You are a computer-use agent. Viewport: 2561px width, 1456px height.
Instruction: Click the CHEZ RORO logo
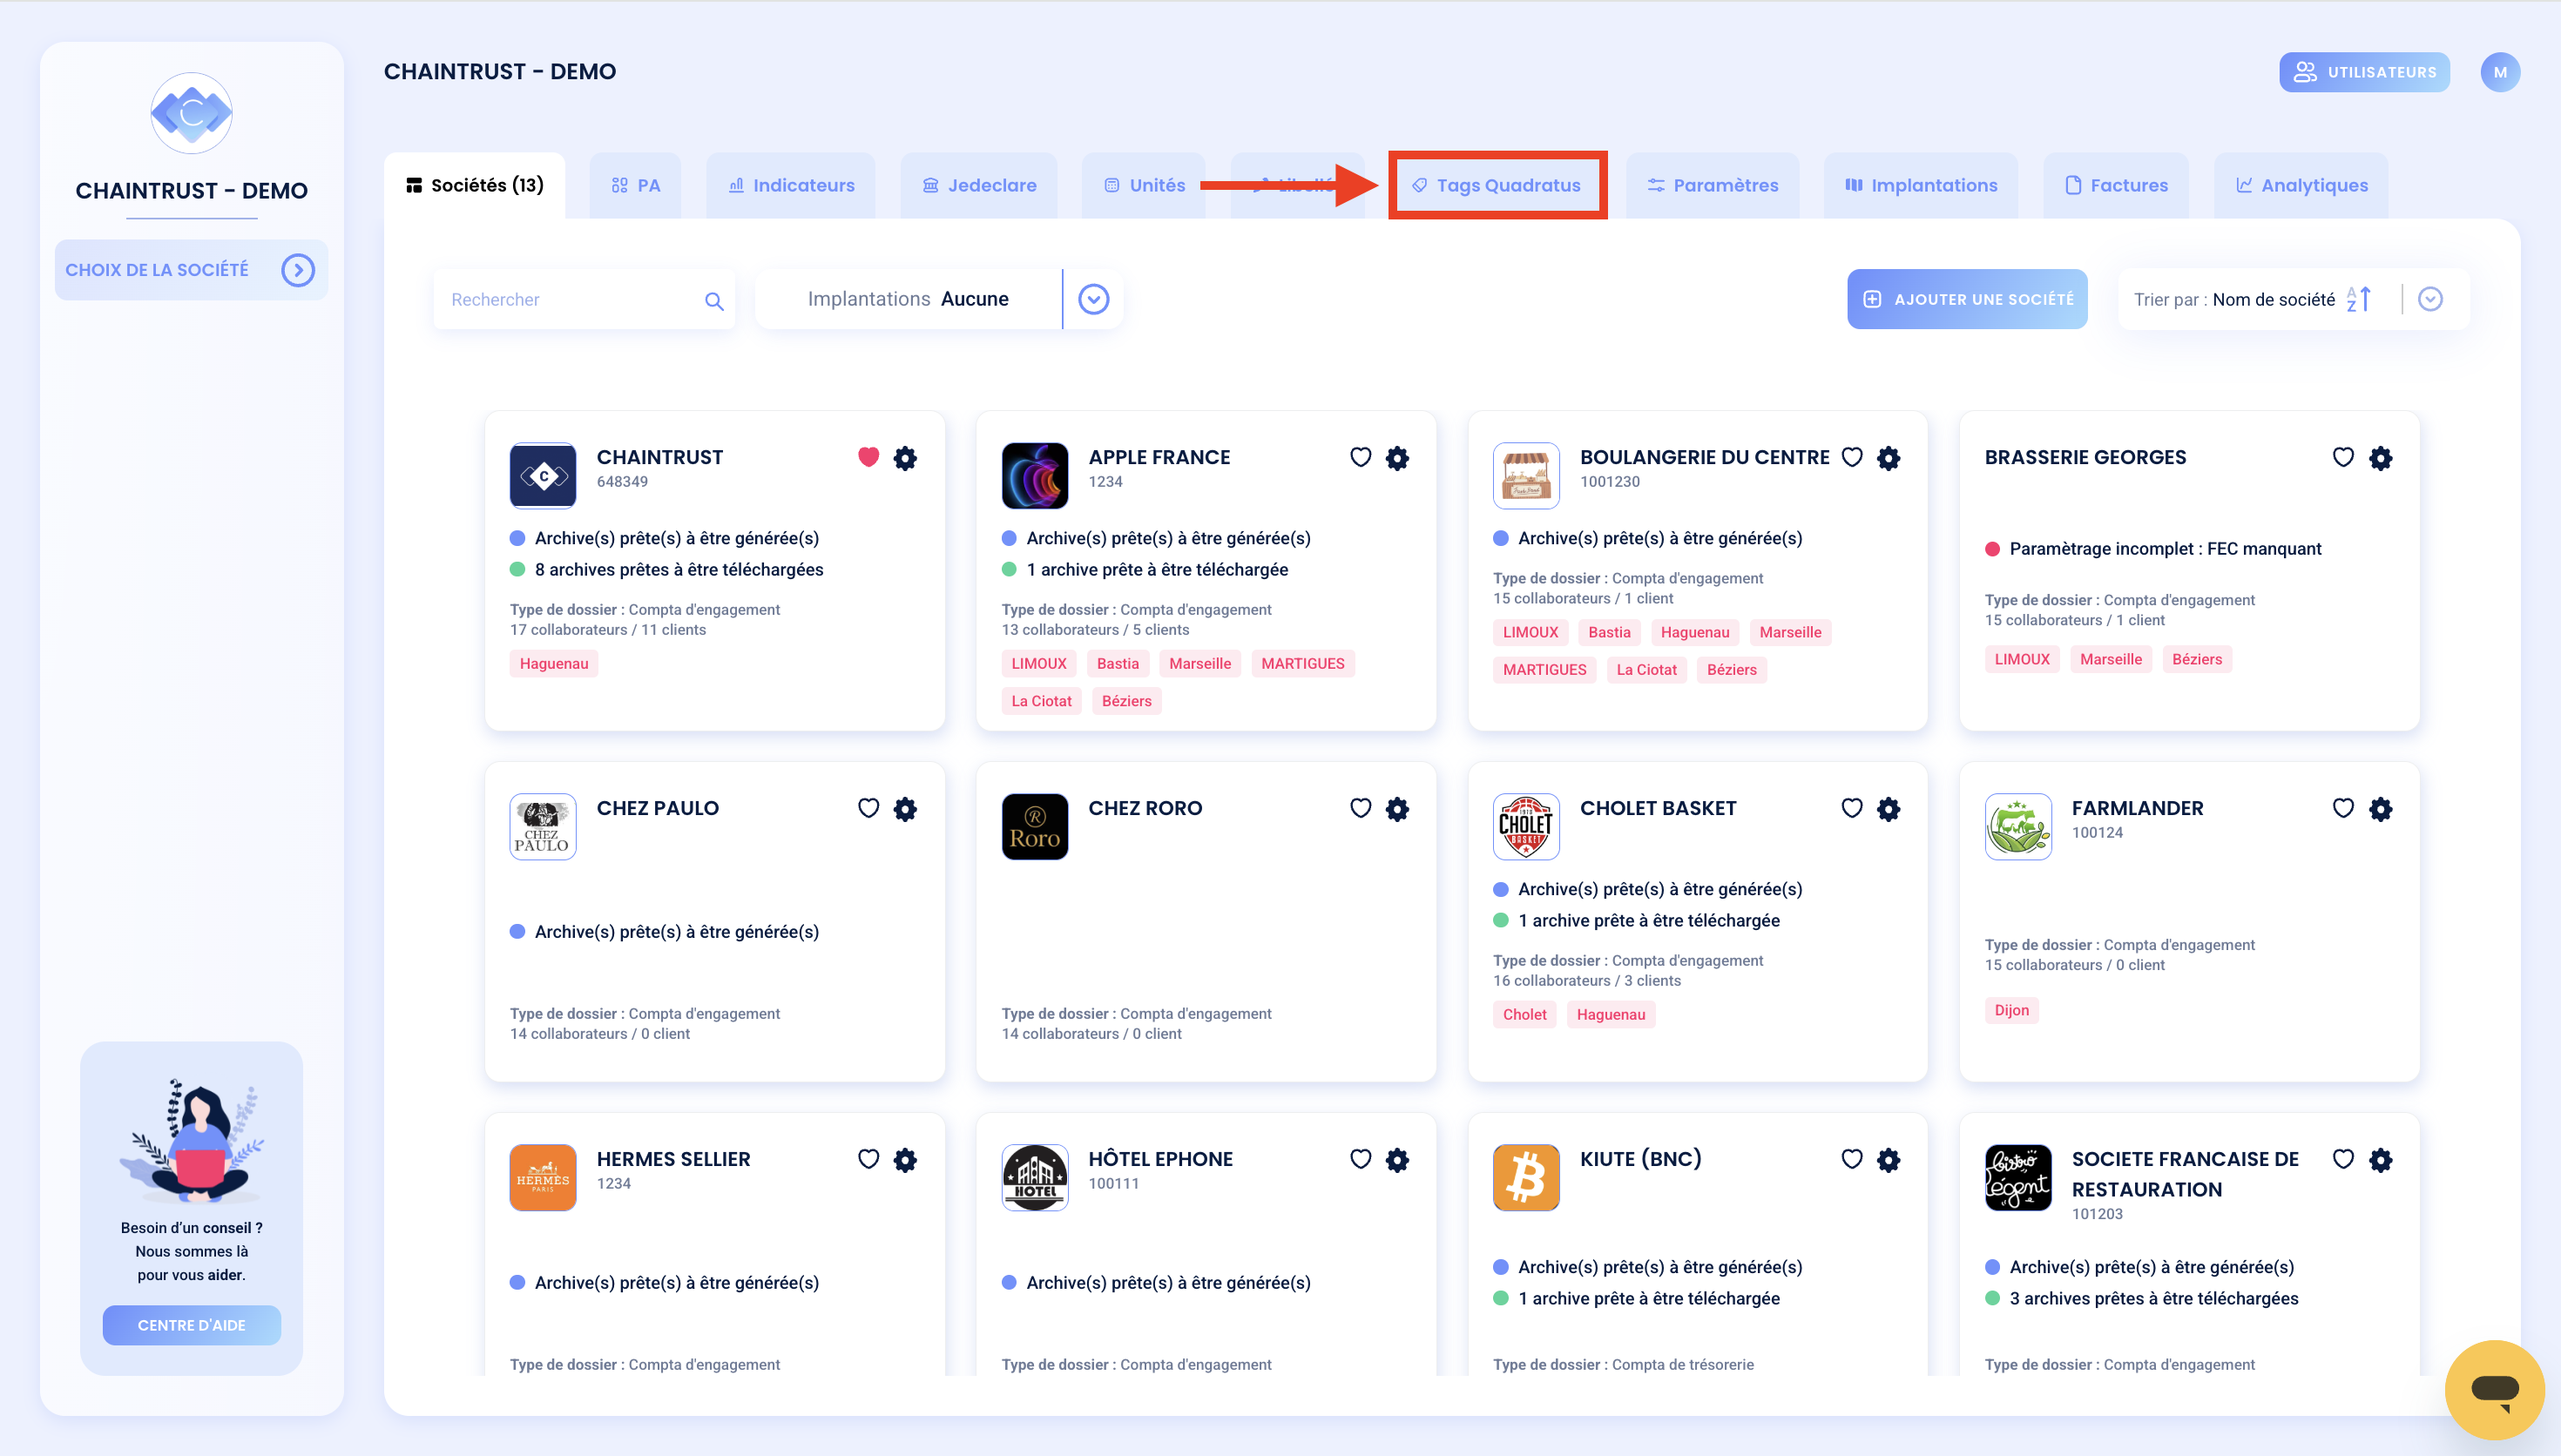coord(1035,827)
